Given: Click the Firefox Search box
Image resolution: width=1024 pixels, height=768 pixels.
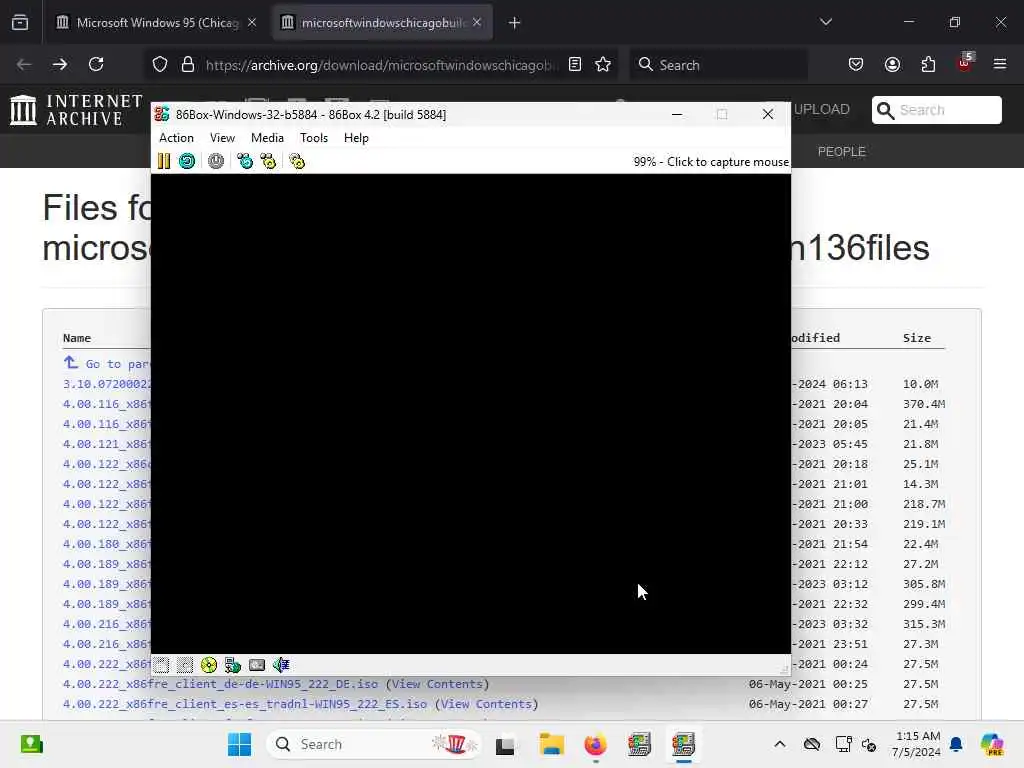Looking at the screenshot, I should coord(718,65).
